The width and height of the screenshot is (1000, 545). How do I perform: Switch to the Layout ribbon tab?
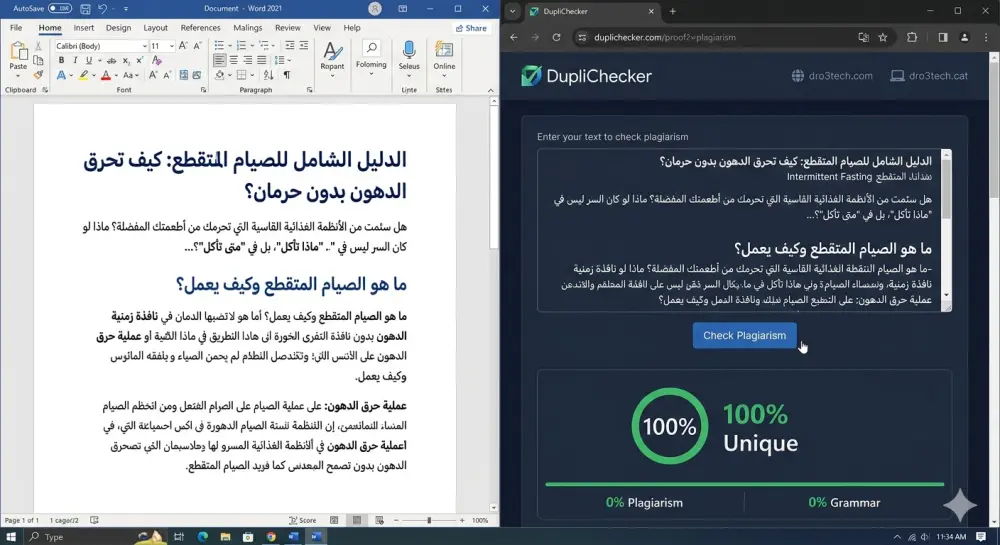156,28
